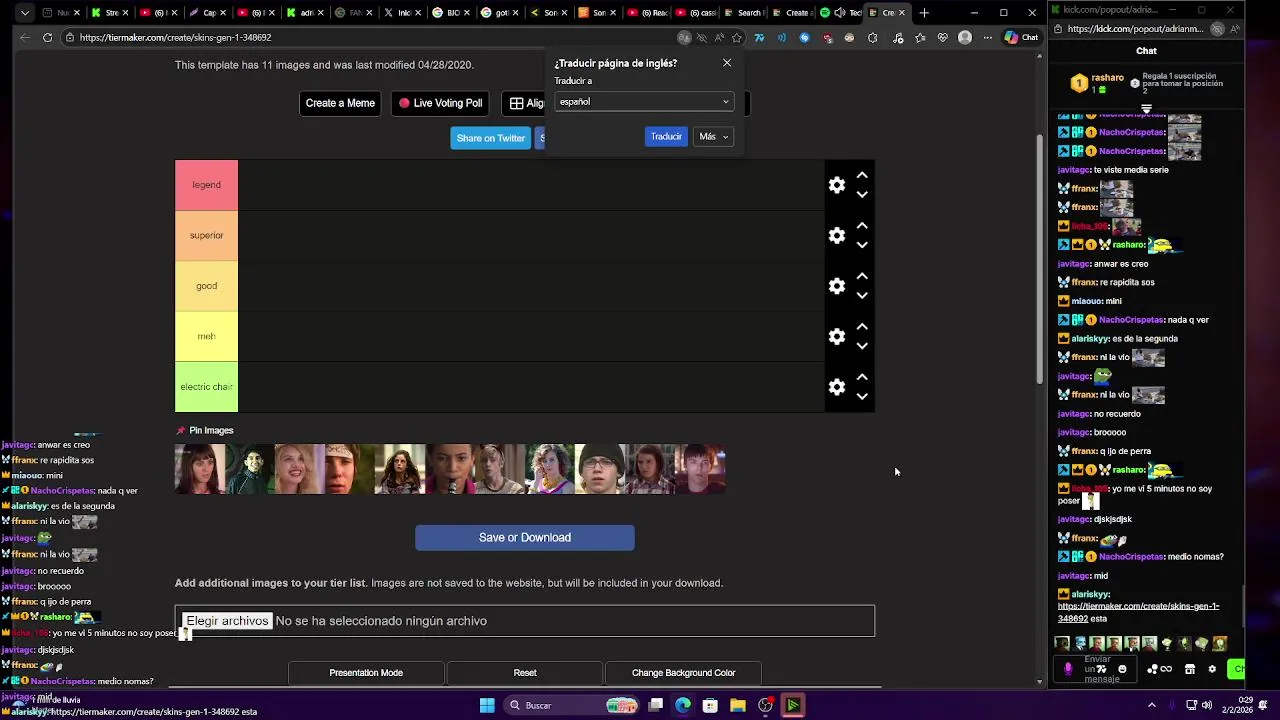1280x720 pixels.
Task: Bookmark page with star icon
Action: pyautogui.click(x=737, y=38)
